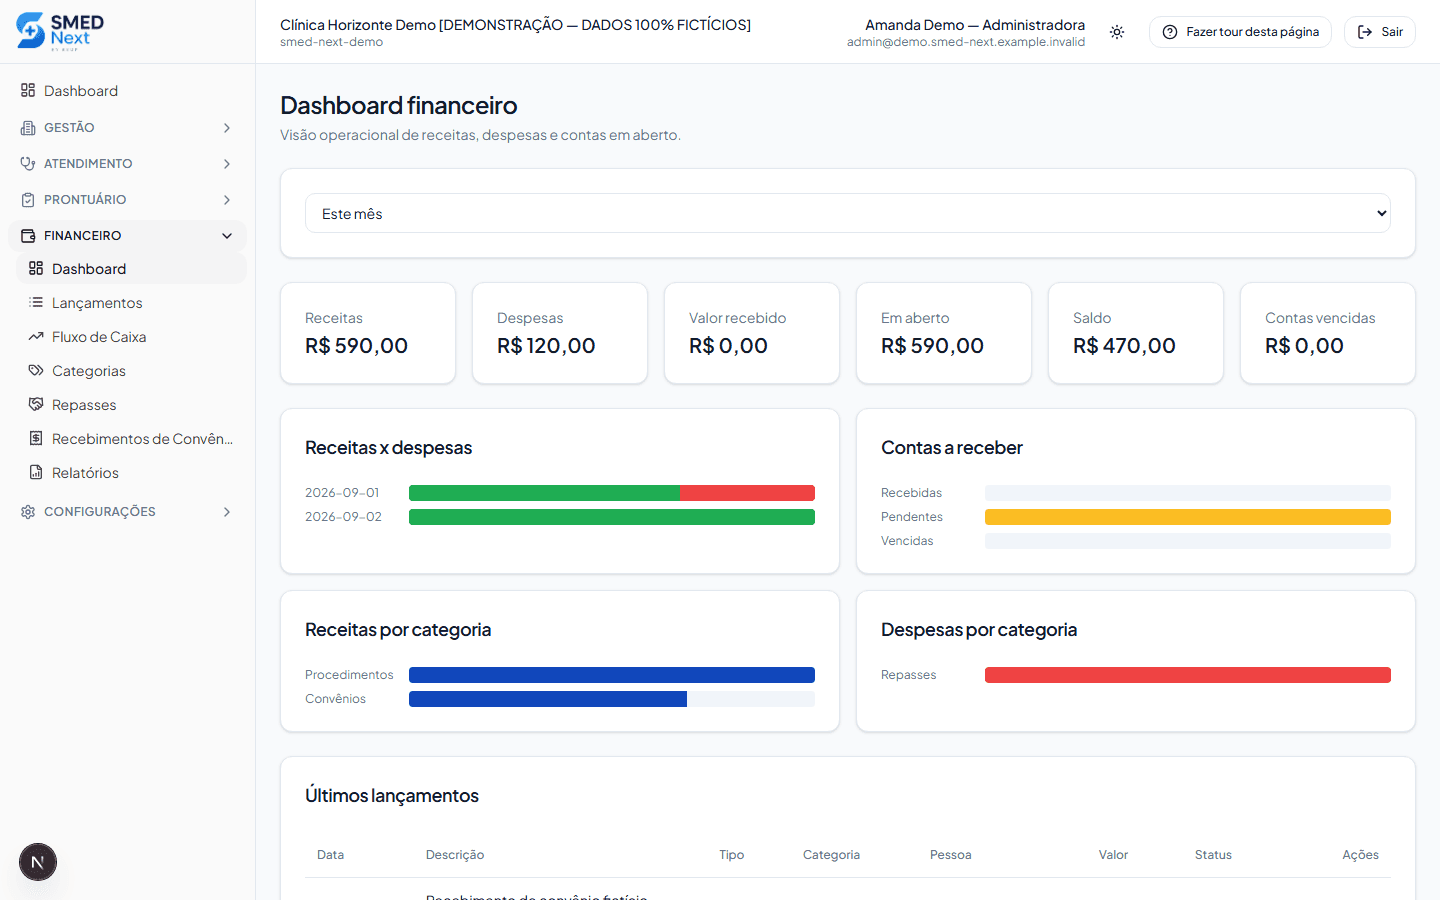Click the help circle icon in tour button
Viewport: 1440px width, 900px height.
click(x=1170, y=32)
